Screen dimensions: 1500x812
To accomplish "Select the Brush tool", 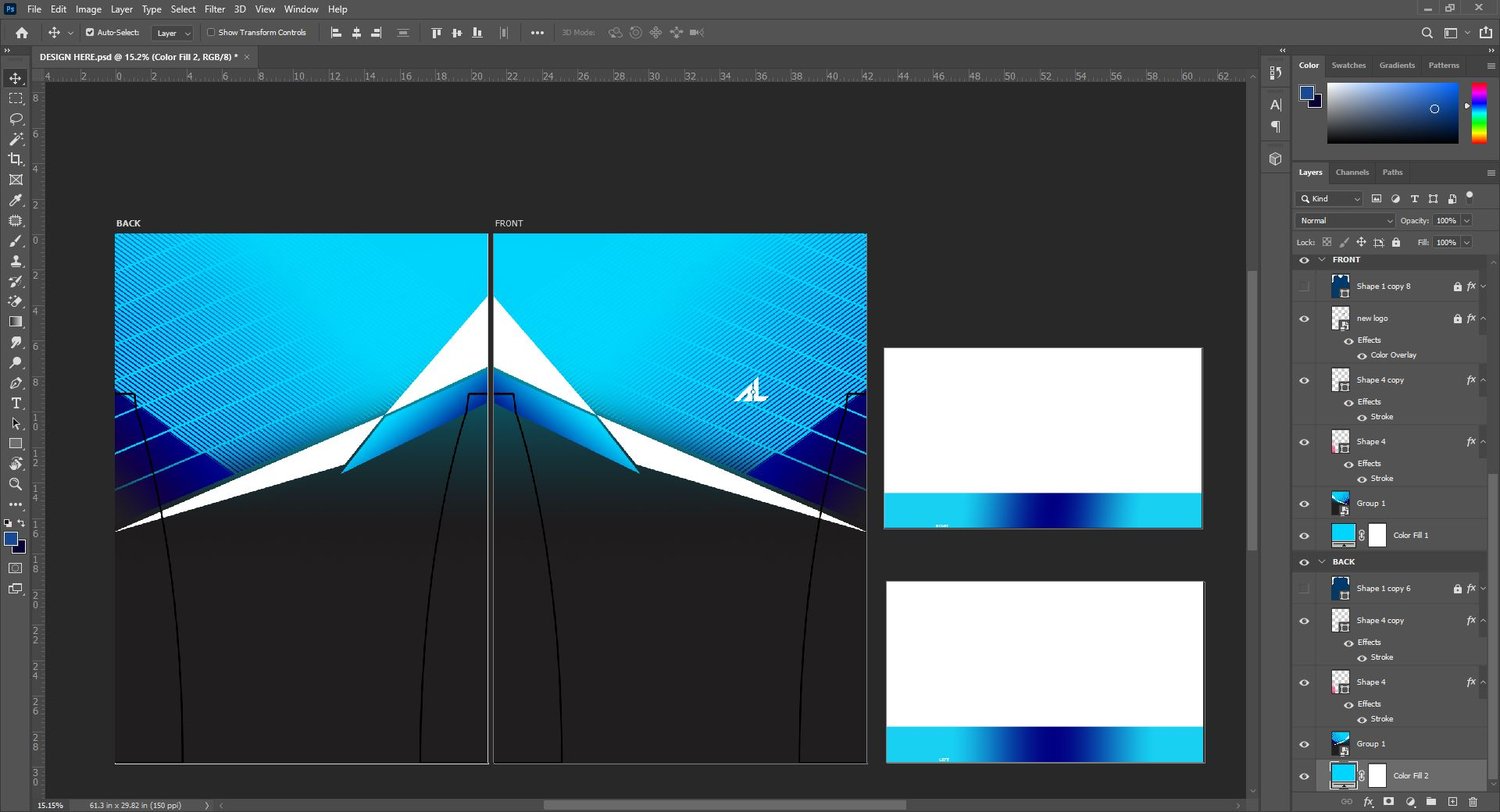I will click(x=15, y=241).
